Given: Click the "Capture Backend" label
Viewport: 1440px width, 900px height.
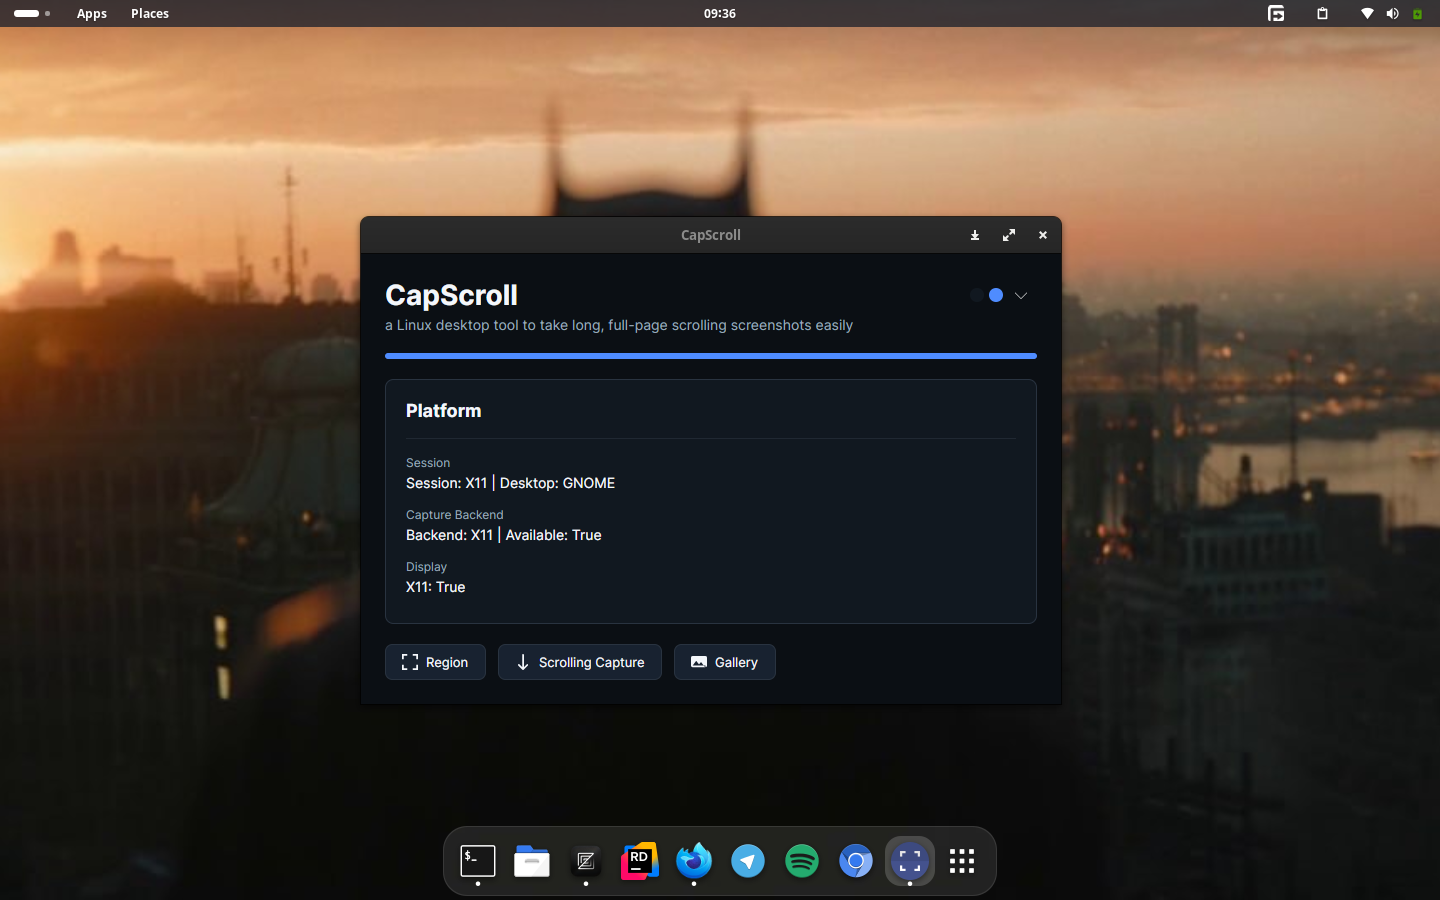Looking at the screenshot, I should coord(454,515).
